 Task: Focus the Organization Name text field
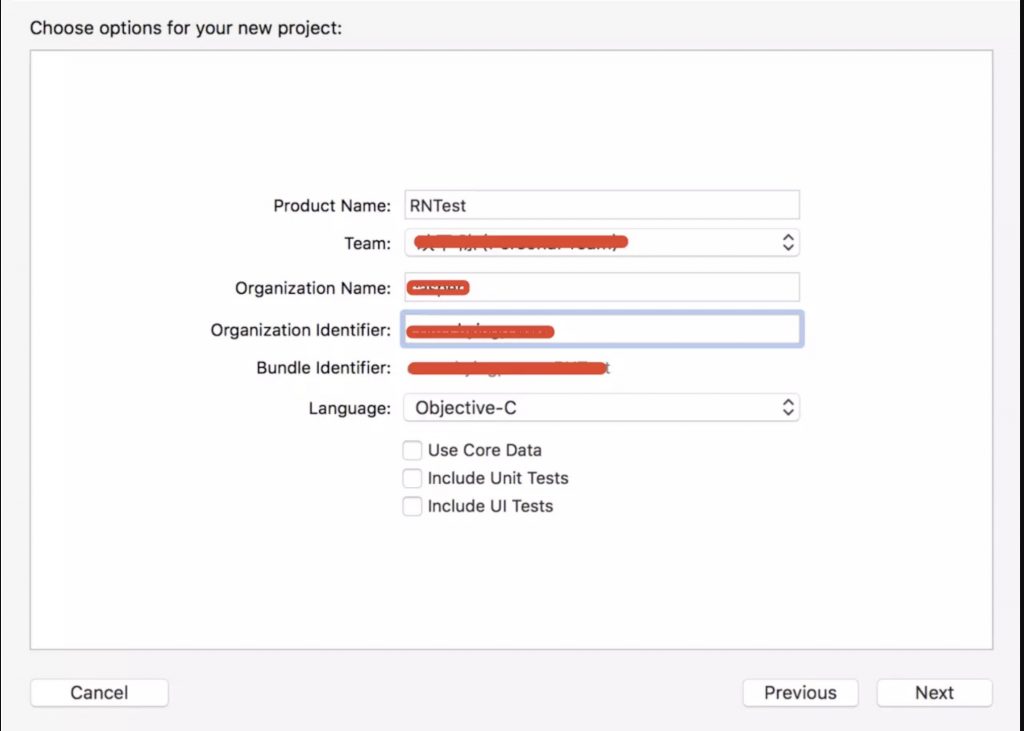[601, 287]
